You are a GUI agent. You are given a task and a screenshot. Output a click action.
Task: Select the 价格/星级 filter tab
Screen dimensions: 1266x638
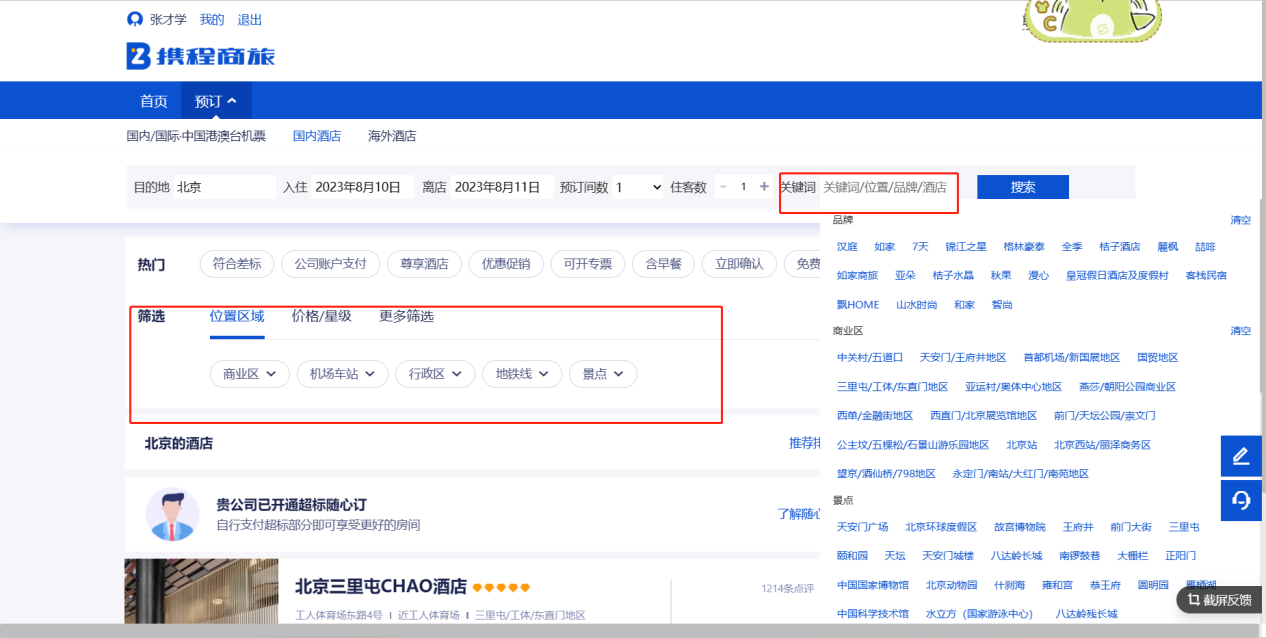pos(322,316)
